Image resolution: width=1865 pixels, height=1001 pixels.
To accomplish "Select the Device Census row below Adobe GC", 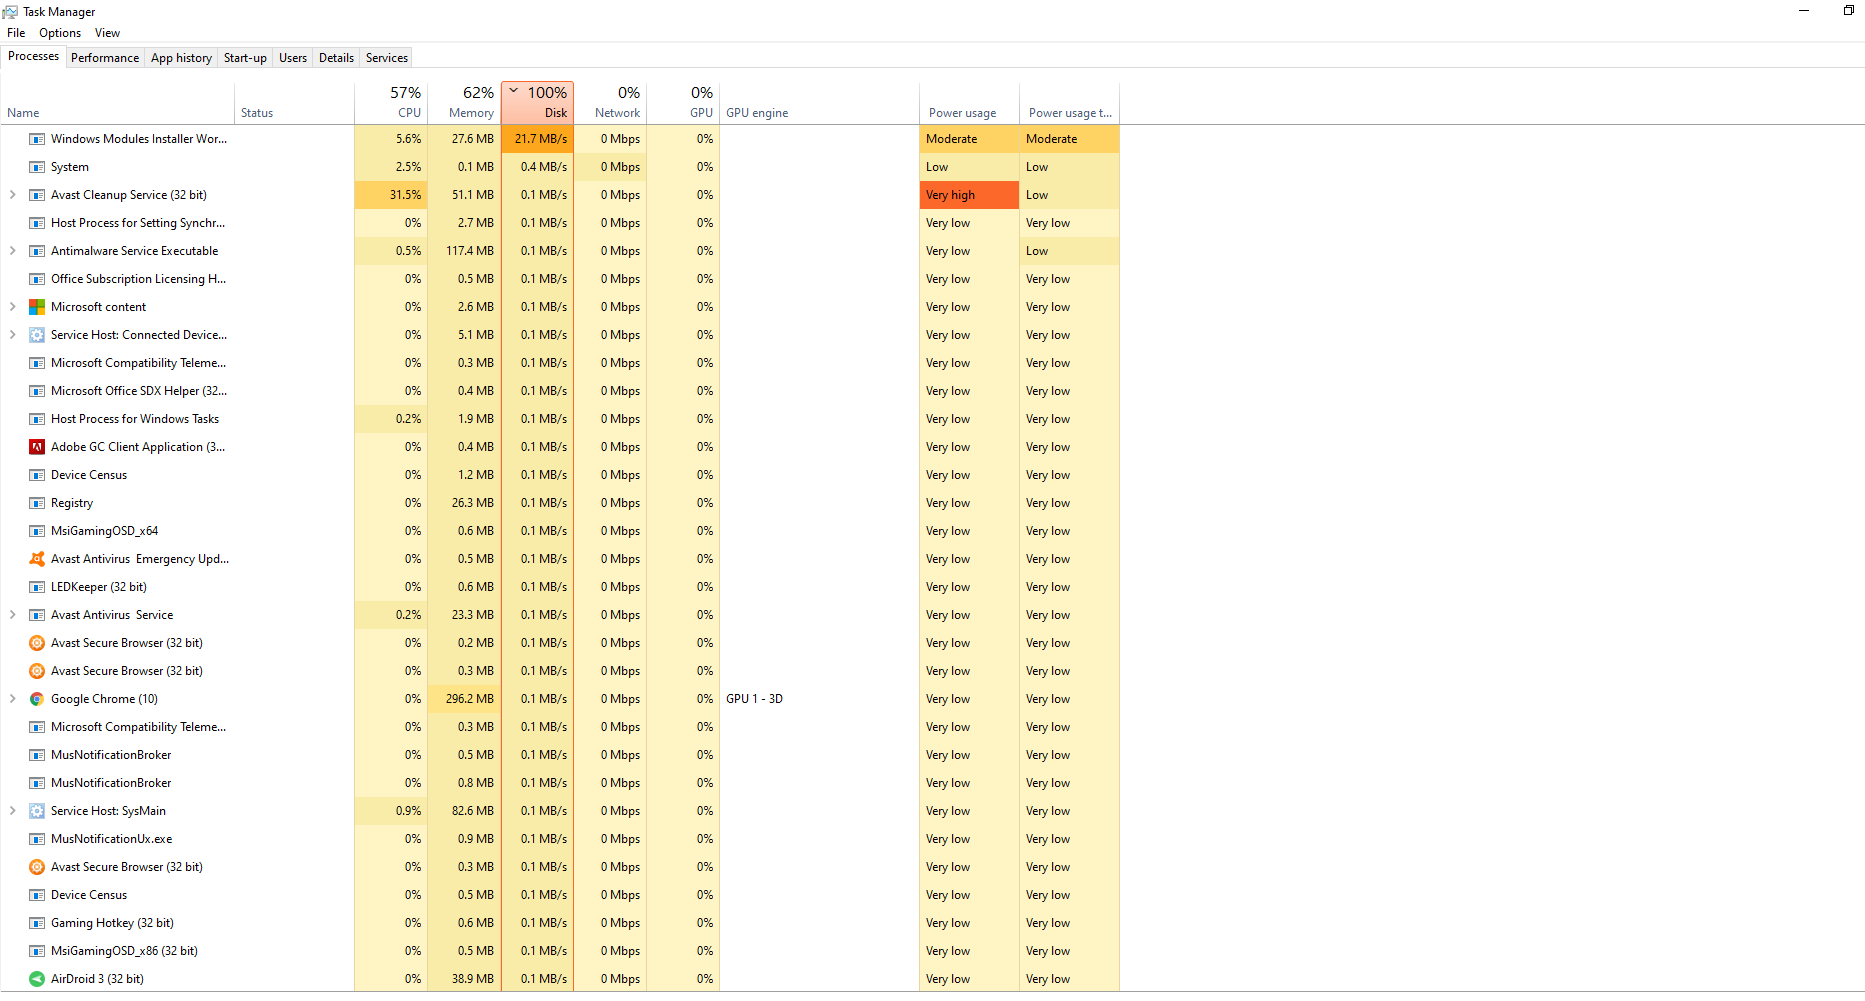I will click(560, 475).
